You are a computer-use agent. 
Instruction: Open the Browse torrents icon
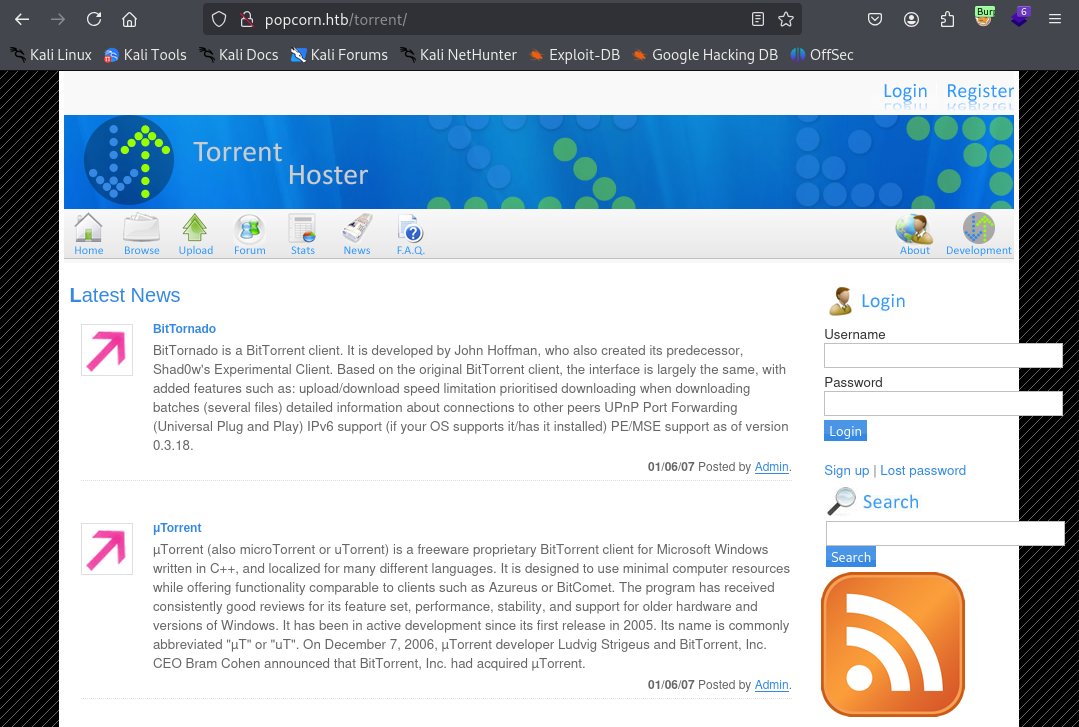(142, 235)
